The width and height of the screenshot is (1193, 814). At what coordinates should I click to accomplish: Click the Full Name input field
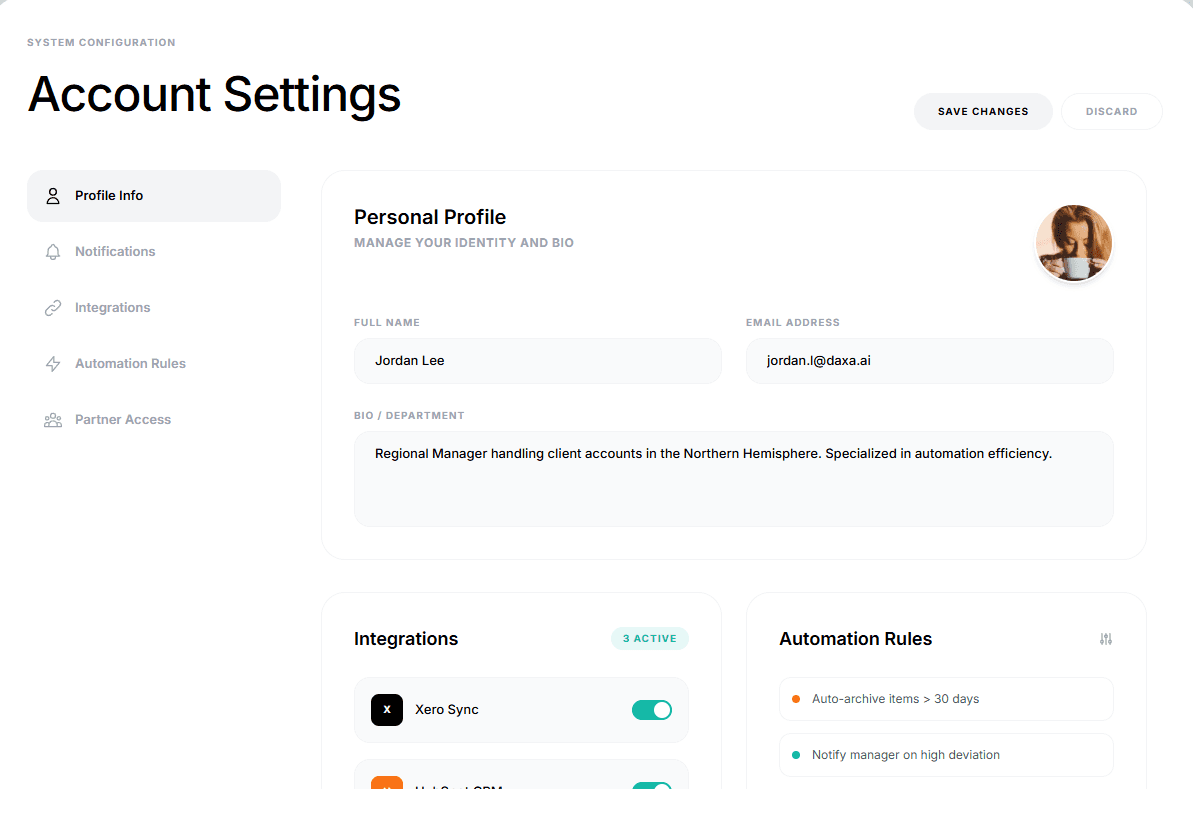point(537,361)
